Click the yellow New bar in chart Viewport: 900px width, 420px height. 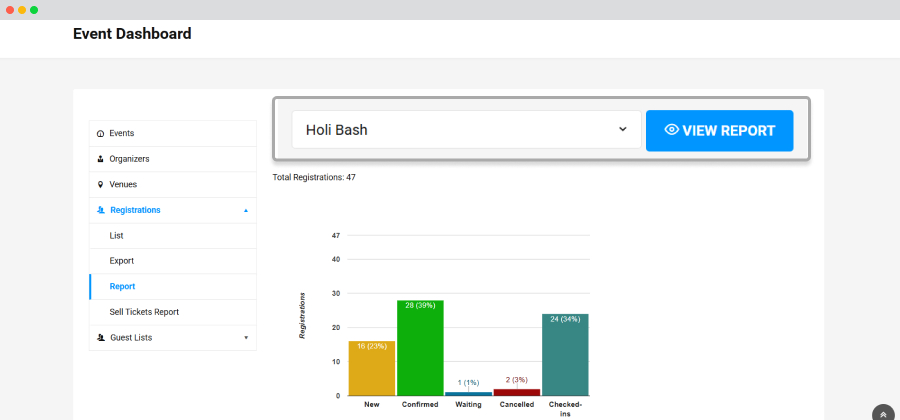click(x=372, y=368)
